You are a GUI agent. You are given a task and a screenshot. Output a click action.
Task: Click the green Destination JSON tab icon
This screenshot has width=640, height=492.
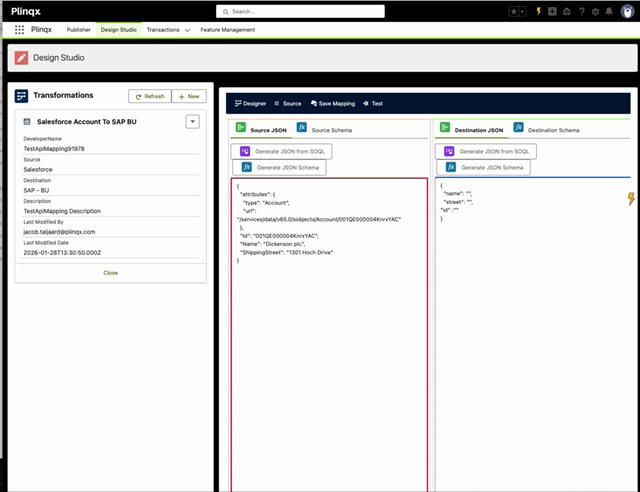(x=445, y=127)
